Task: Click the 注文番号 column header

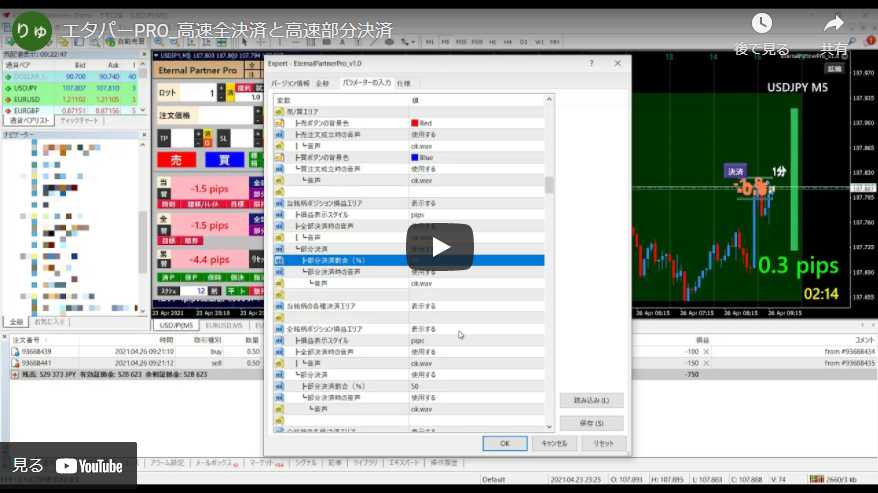Action: click(x=26, y=340)
